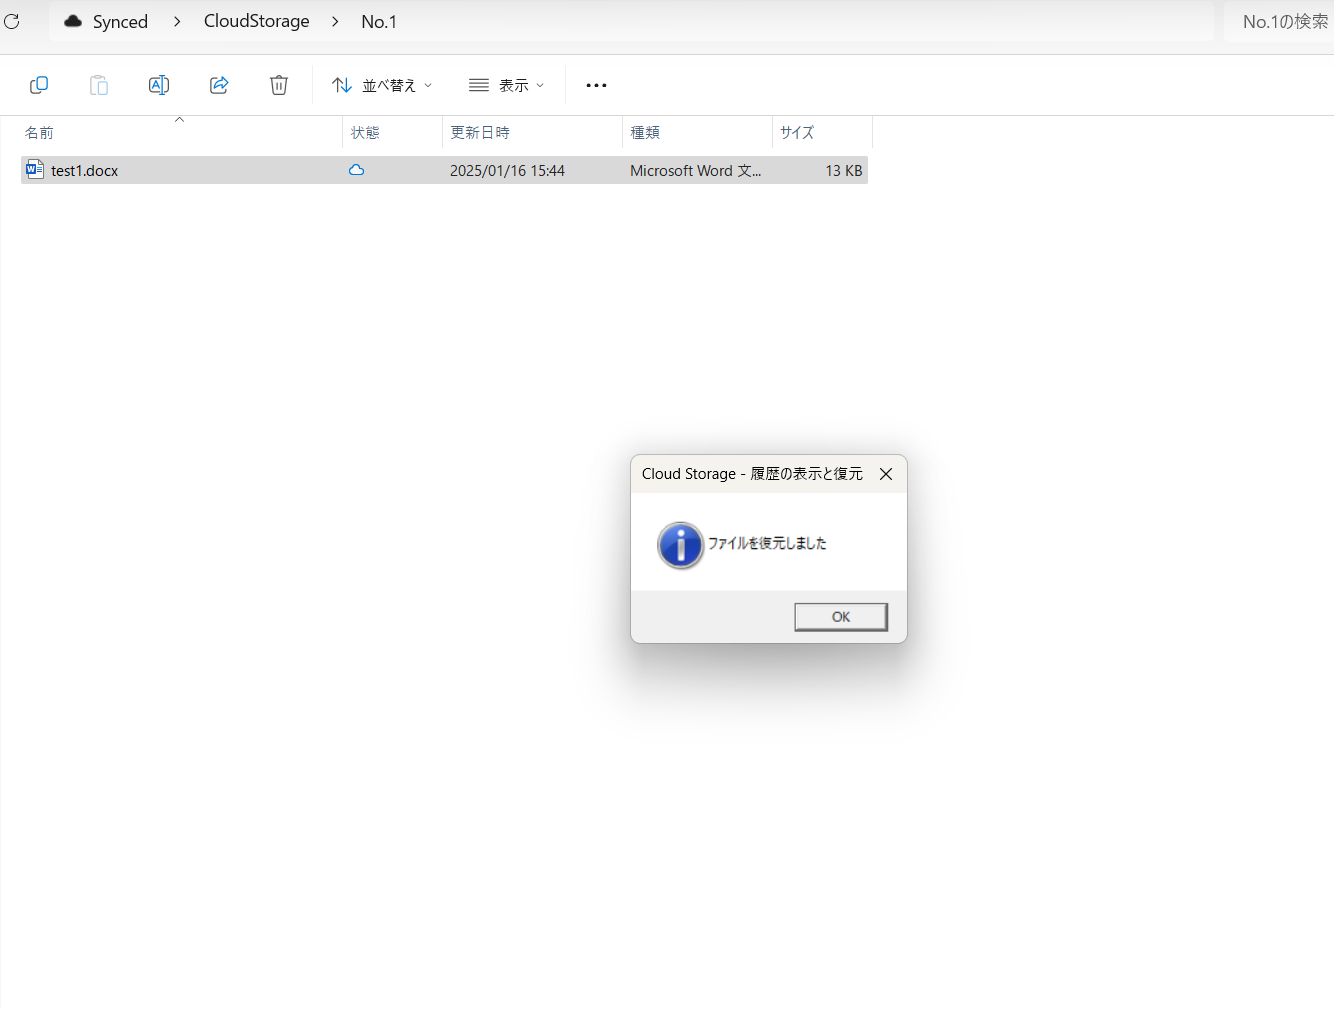Click the refresh icon in address bar
This screenshot has height=1009, width=1334.
click(x=12, y=21)
